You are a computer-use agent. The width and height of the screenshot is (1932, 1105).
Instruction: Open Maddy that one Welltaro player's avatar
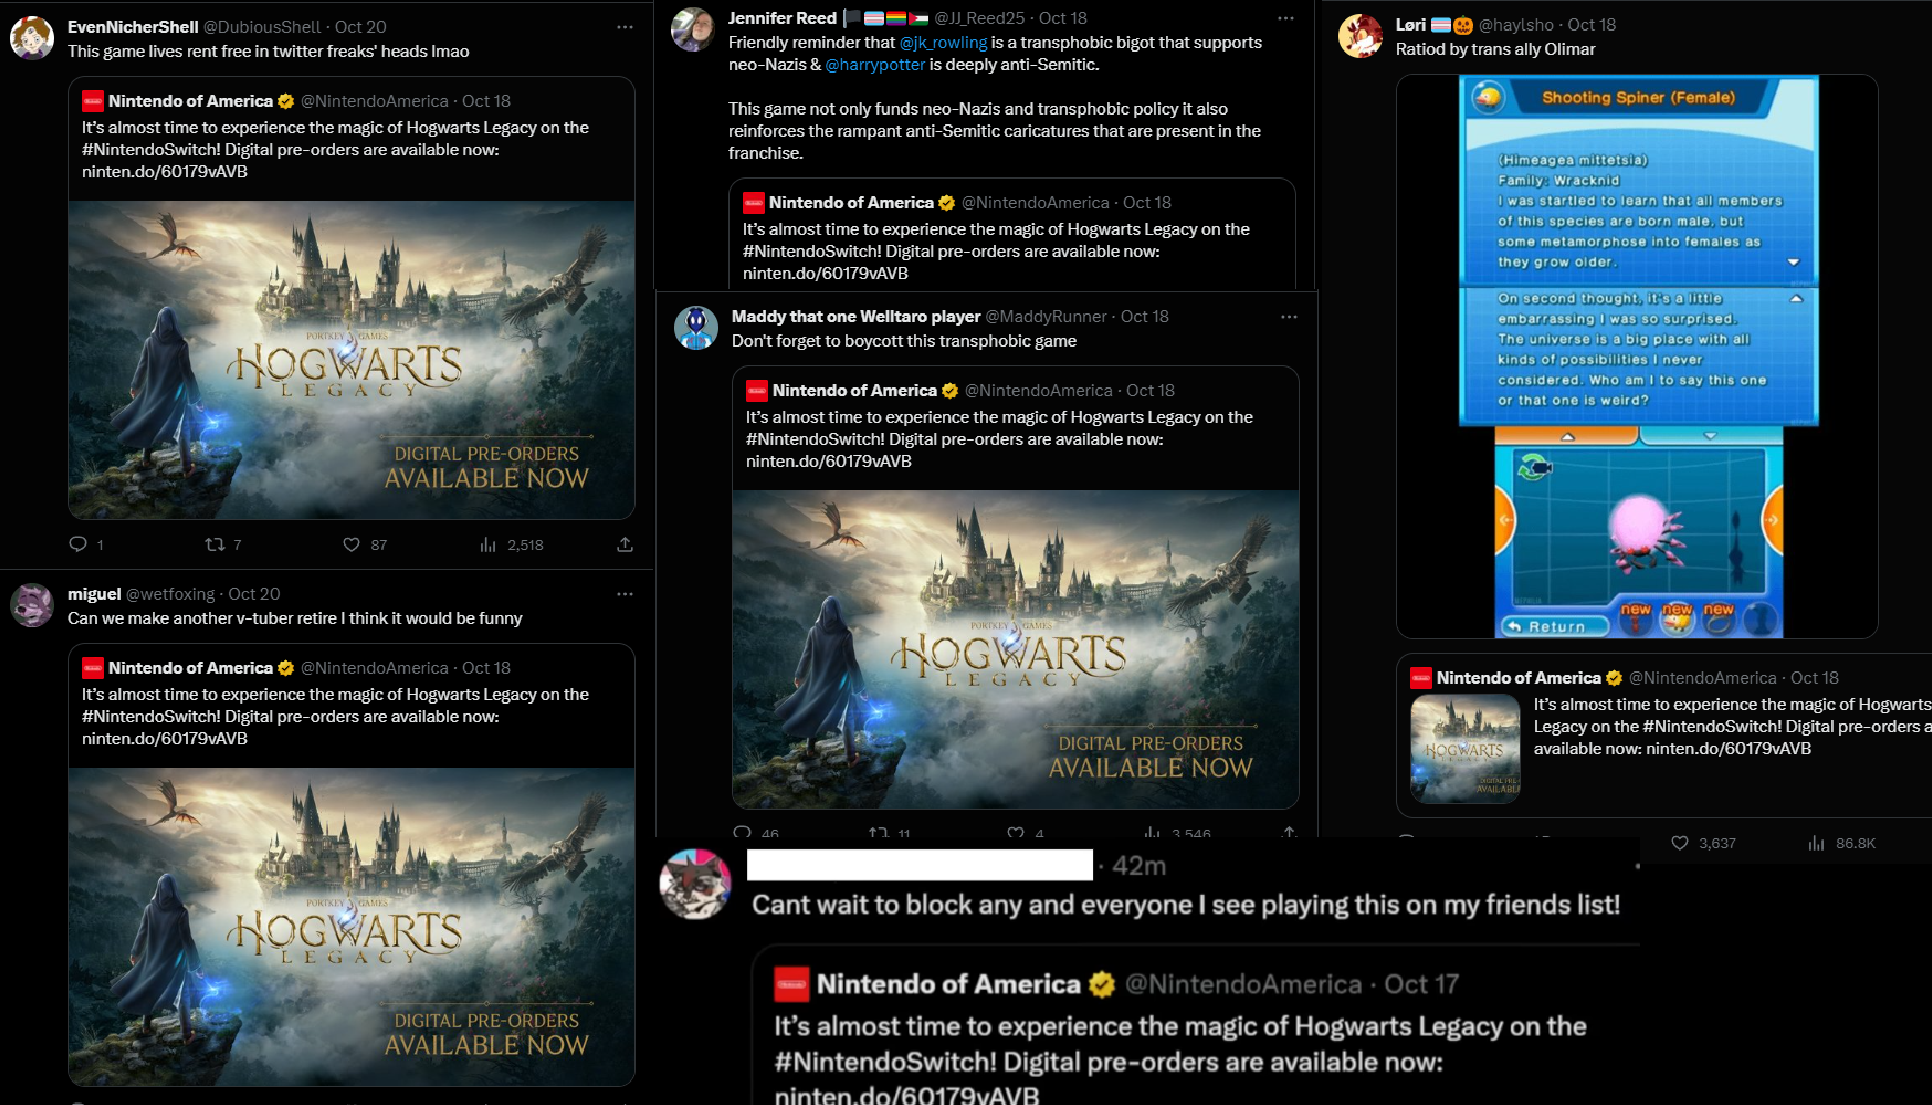696,328
